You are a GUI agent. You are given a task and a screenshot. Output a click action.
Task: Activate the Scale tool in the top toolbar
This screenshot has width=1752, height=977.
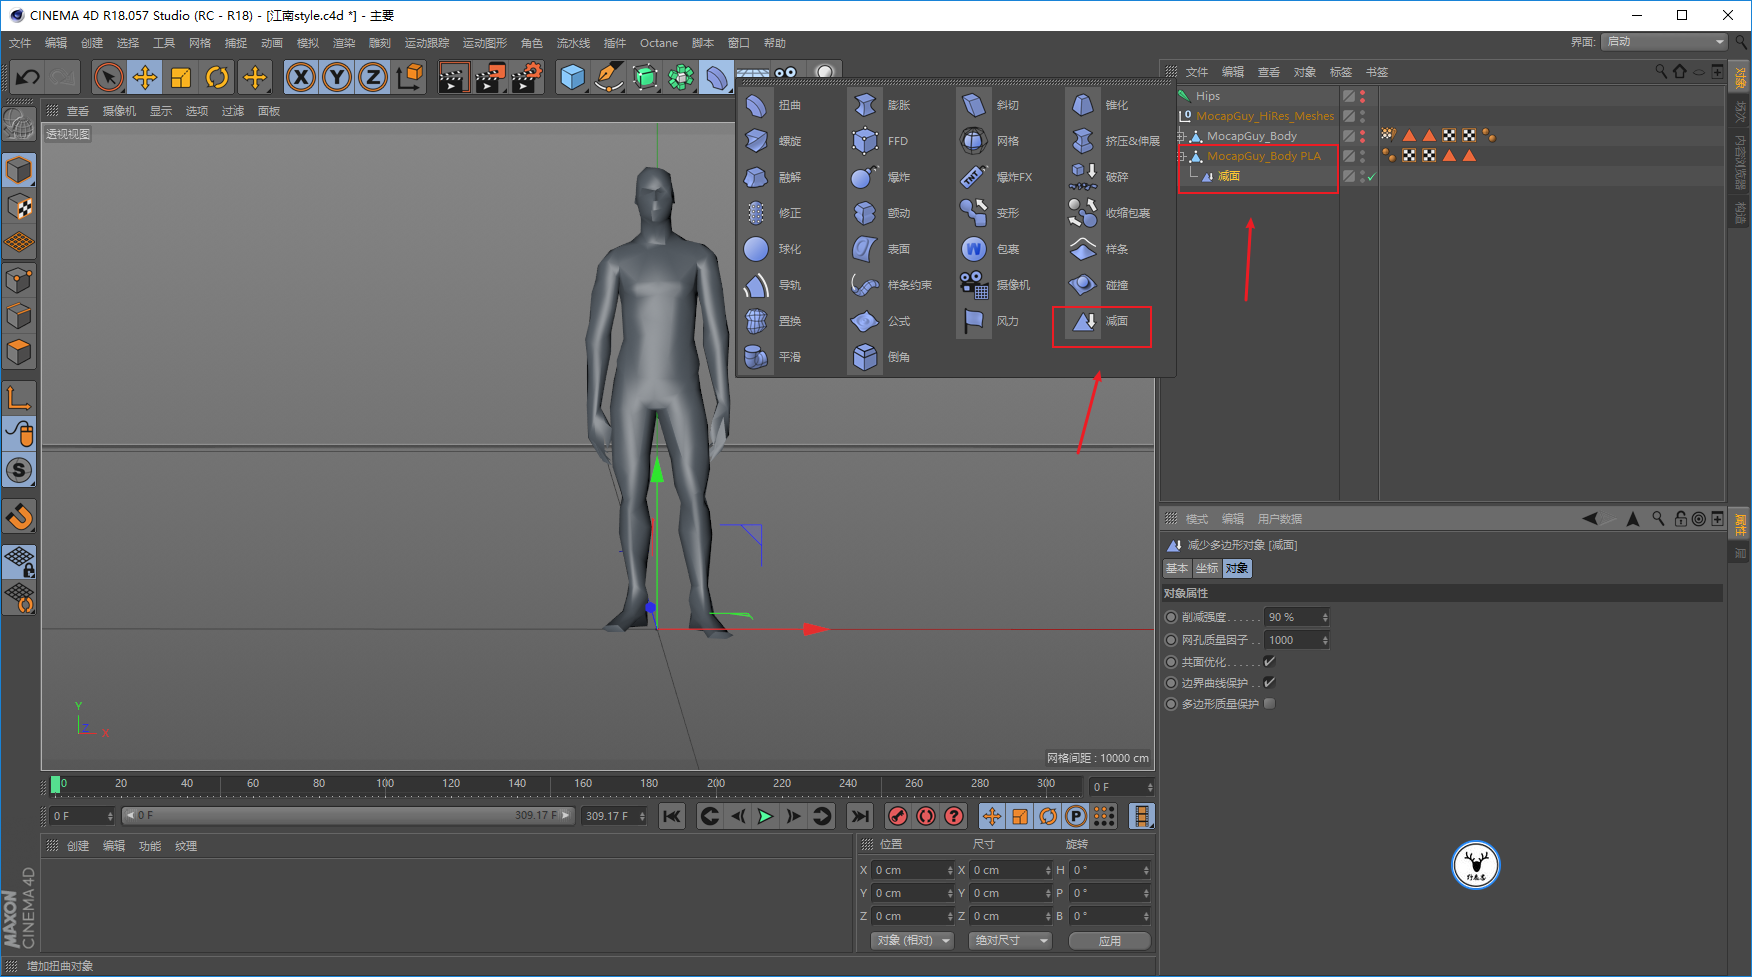pos(181,77)
